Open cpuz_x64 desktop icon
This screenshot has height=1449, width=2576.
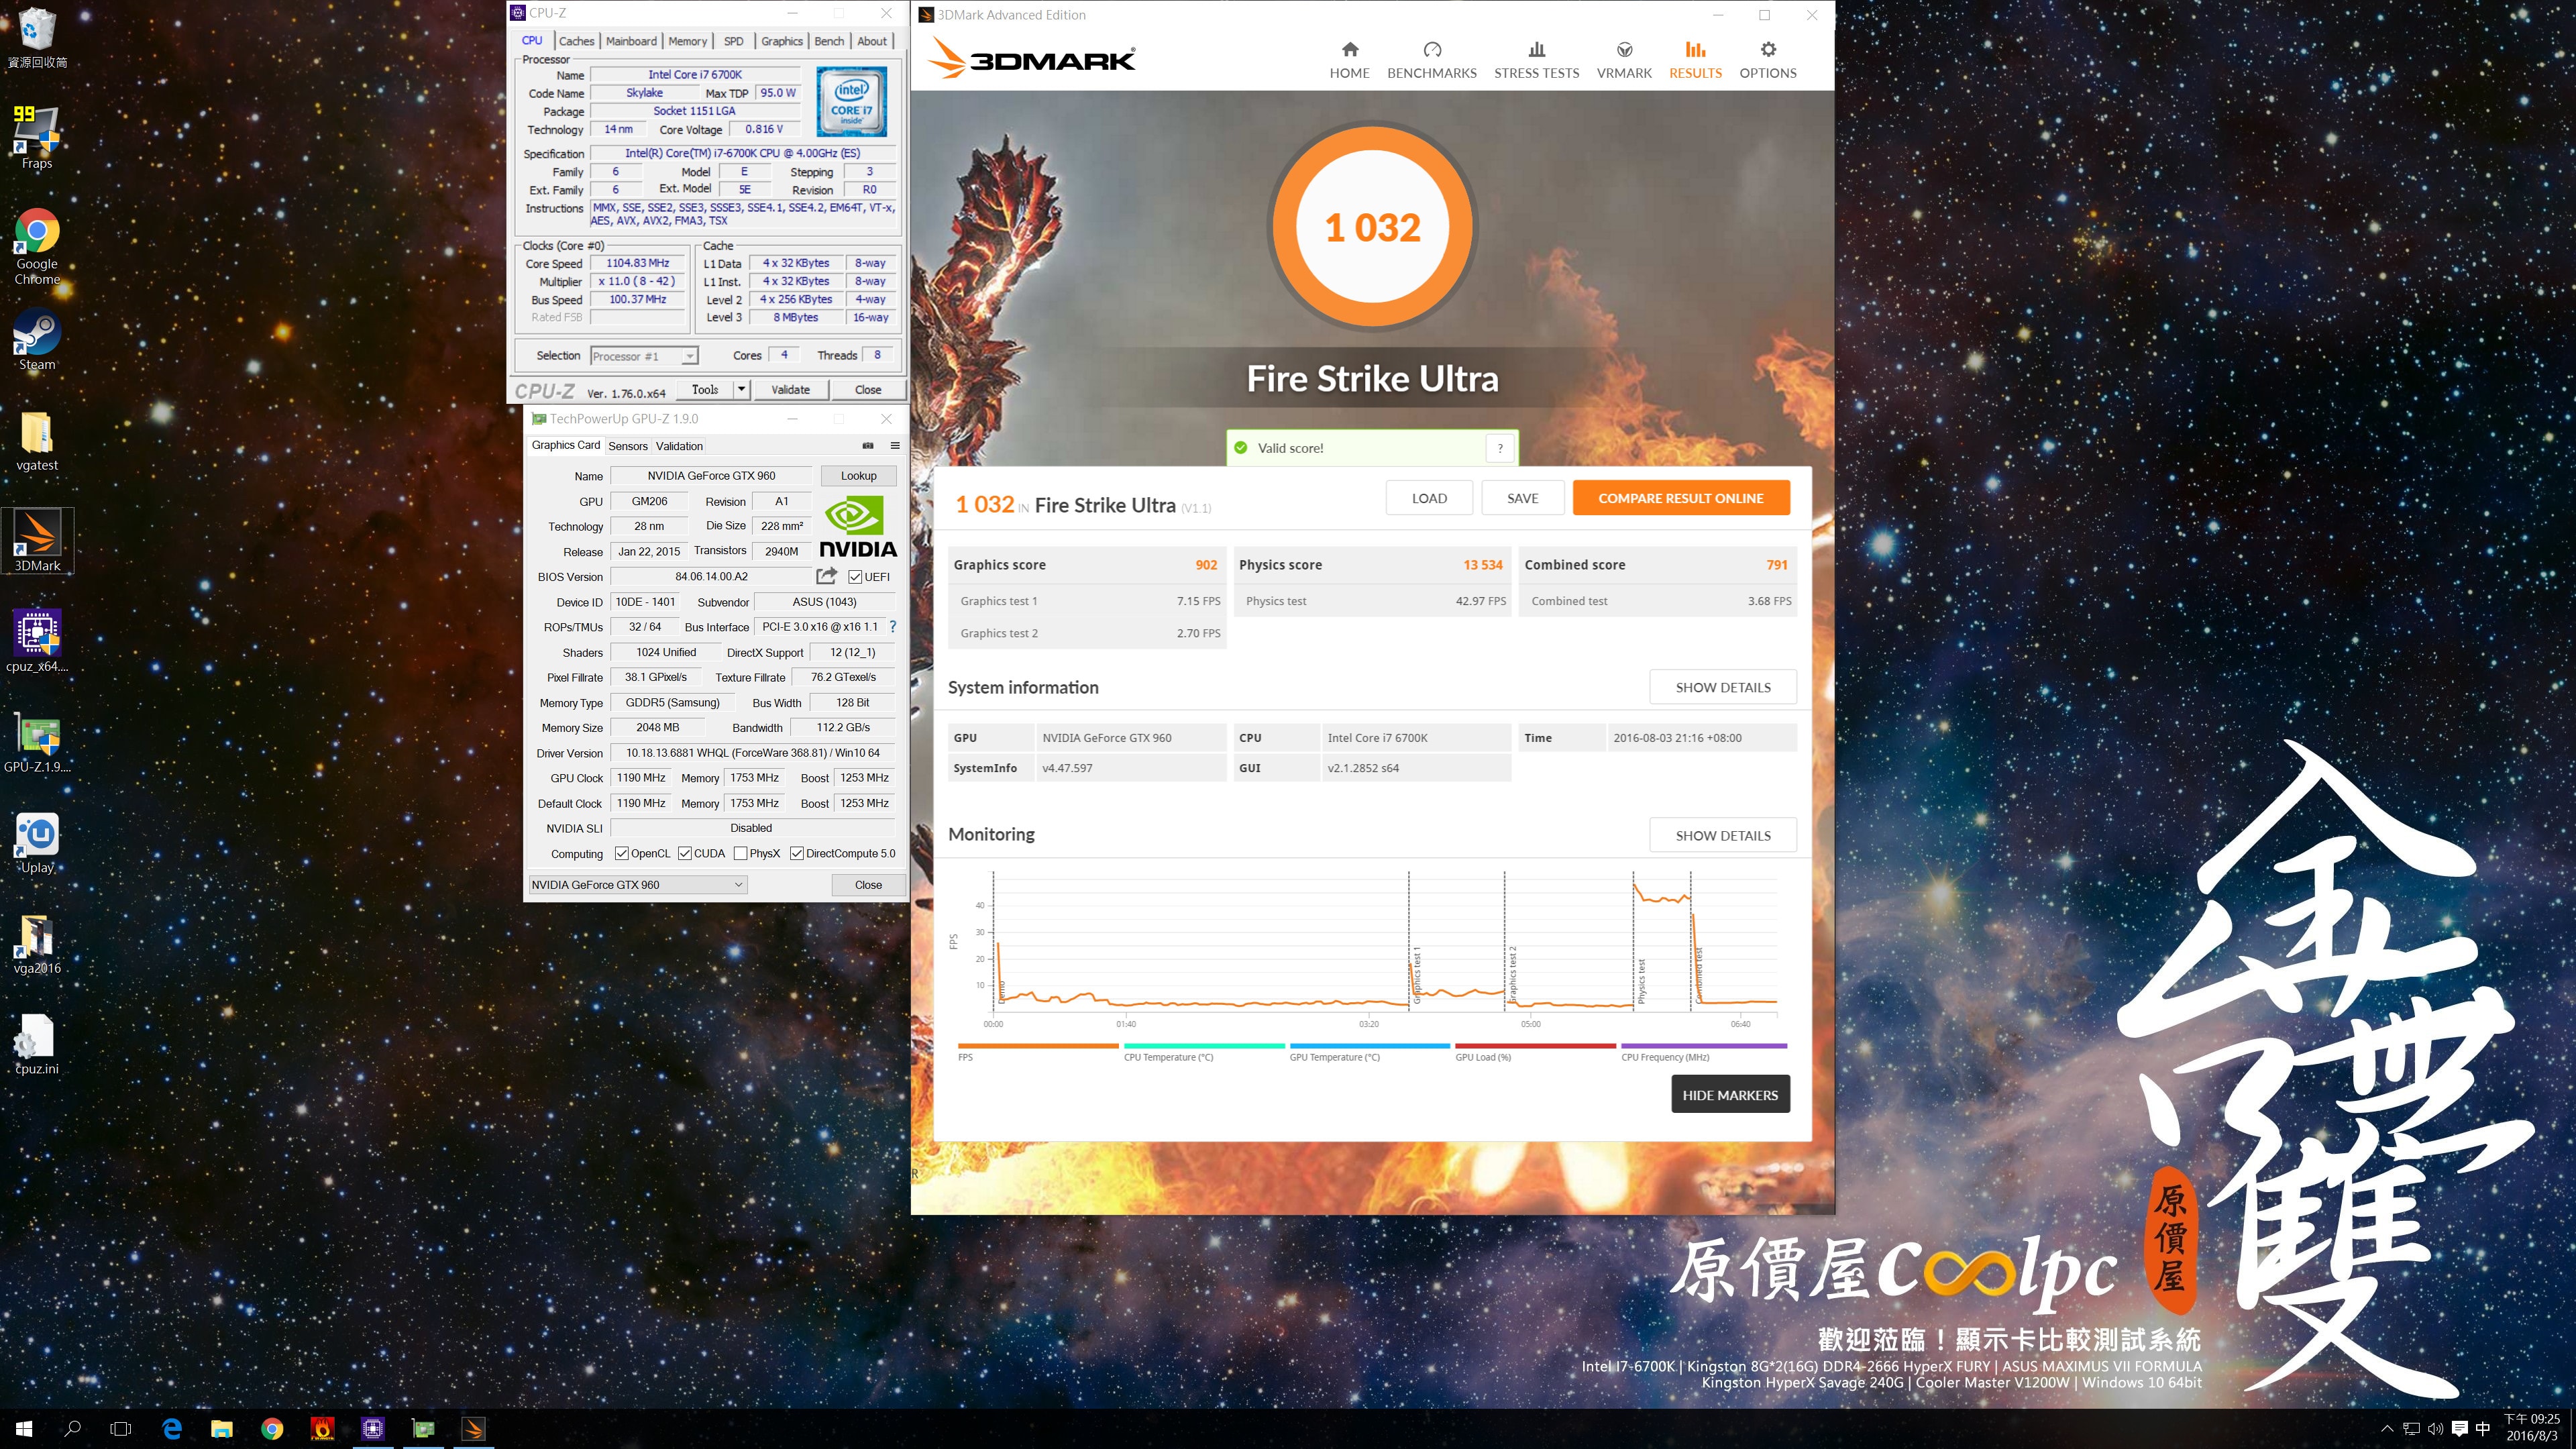pyautogui.click(x=37, y=642)
